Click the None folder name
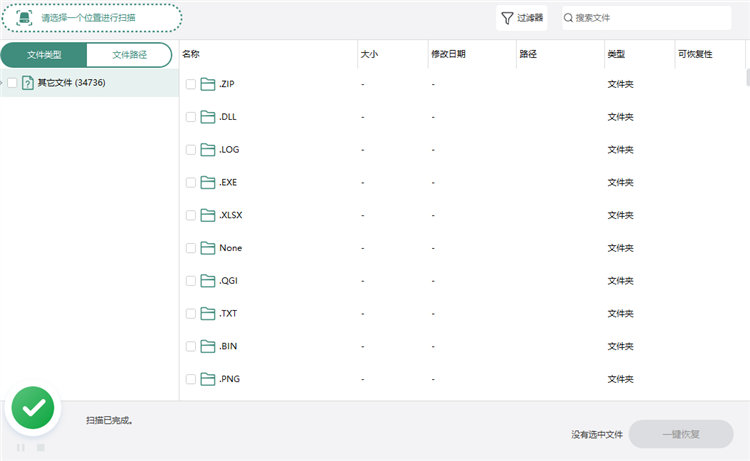 click(x=231, y=248)
